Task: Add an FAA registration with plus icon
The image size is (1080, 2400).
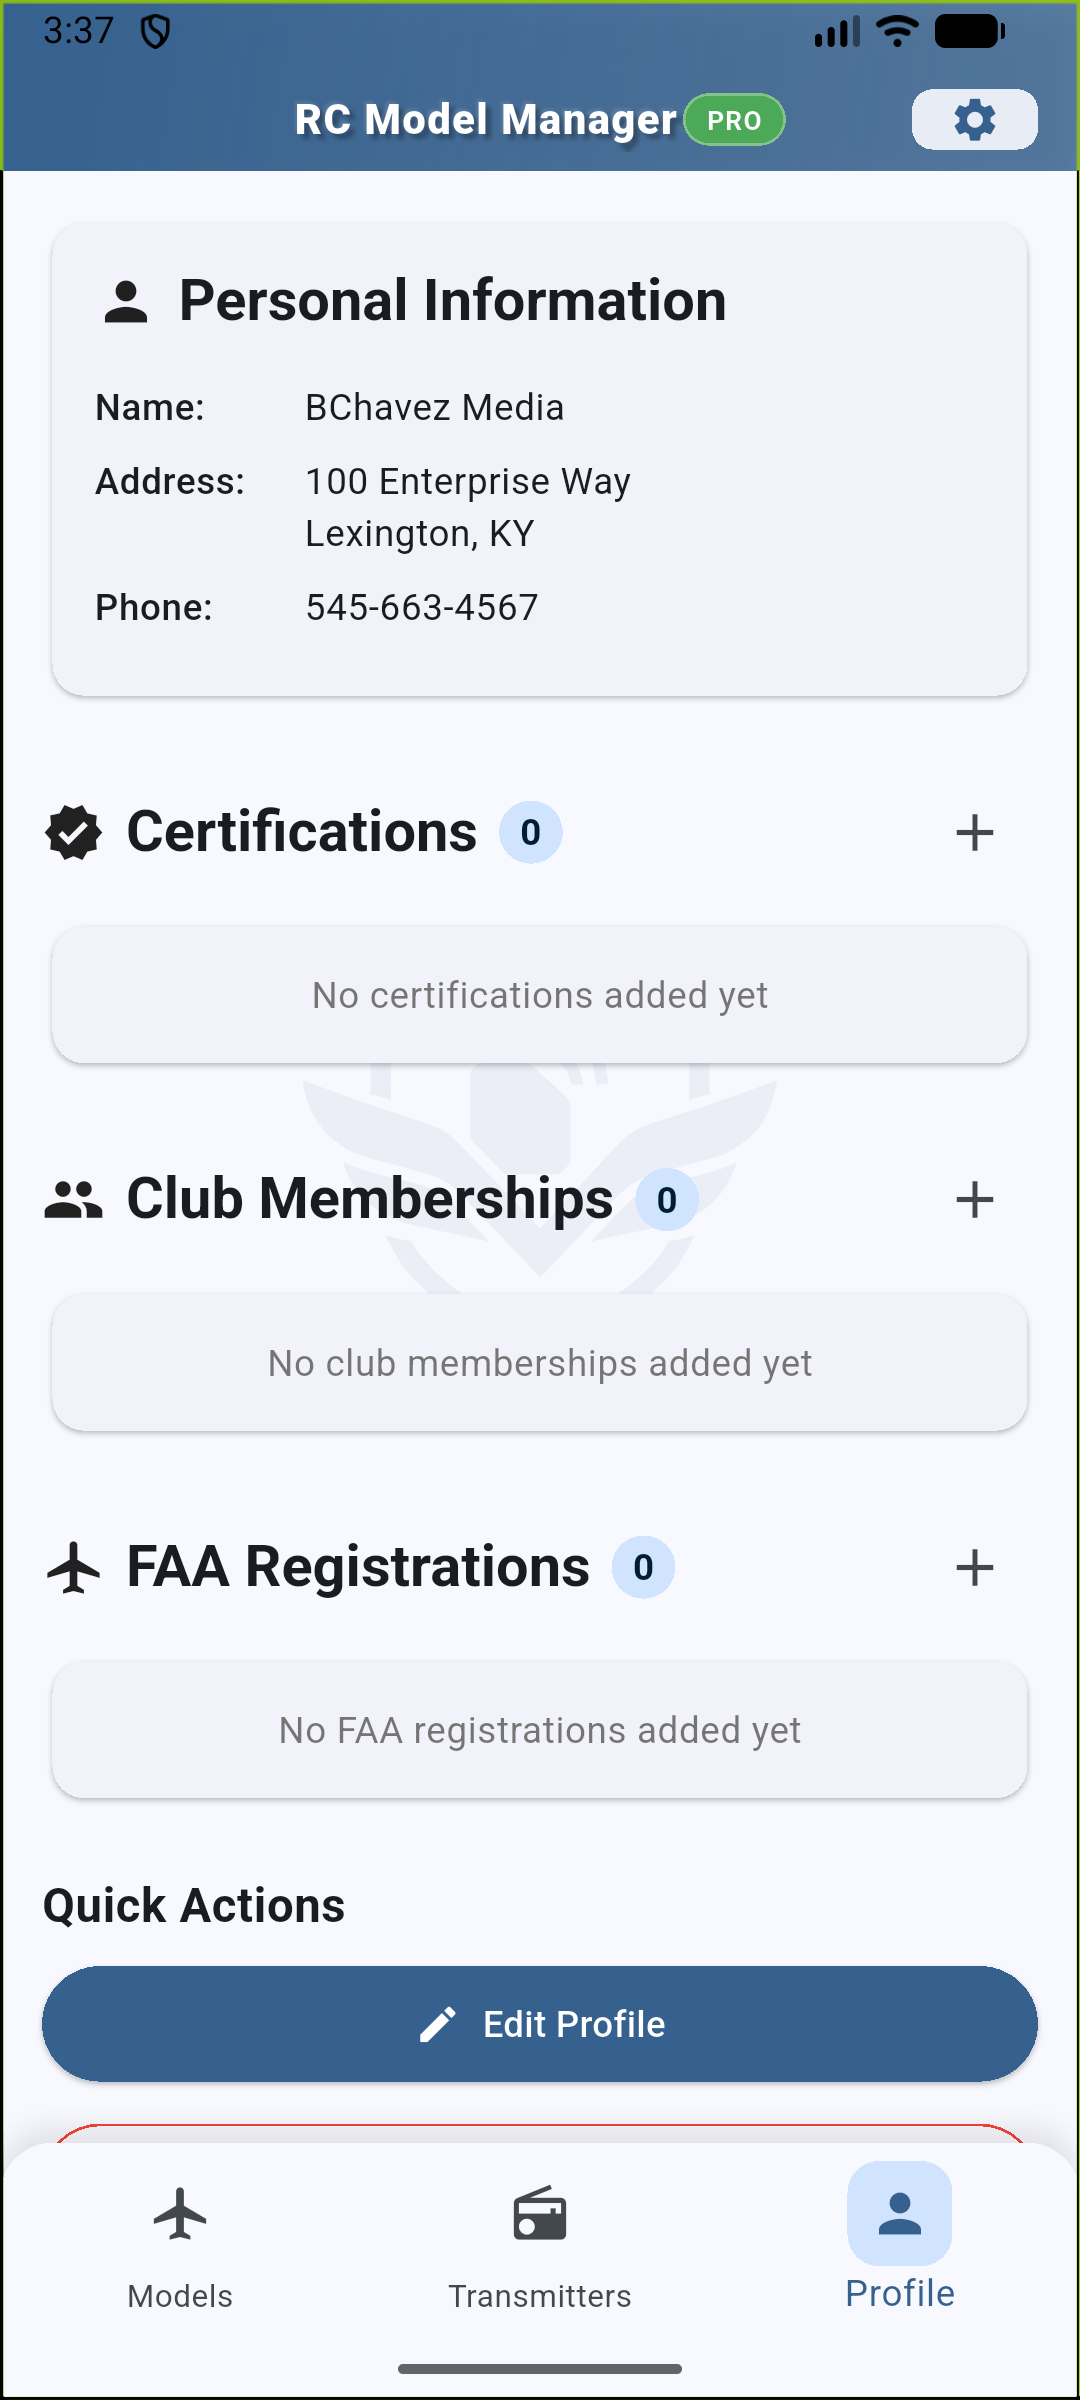Action: click(974, 1567)
